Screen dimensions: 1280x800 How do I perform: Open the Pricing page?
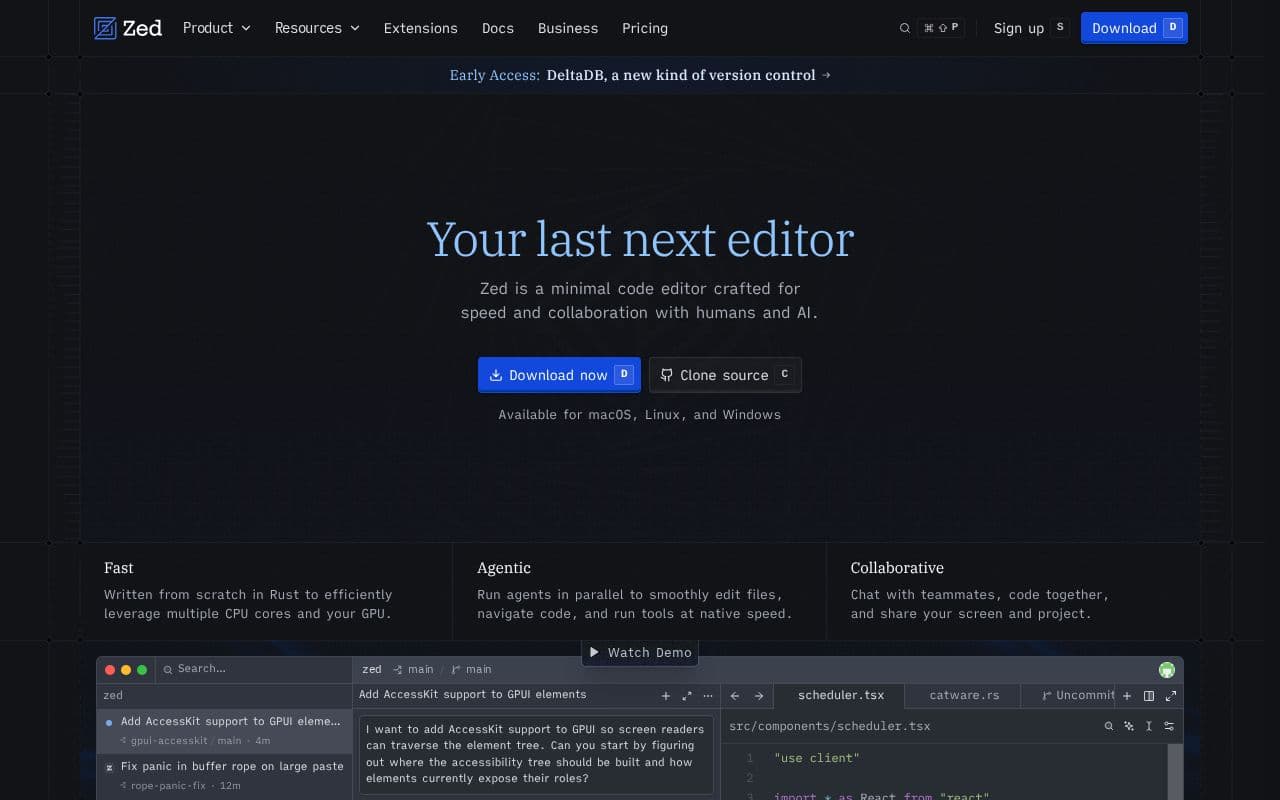point(645,28)
